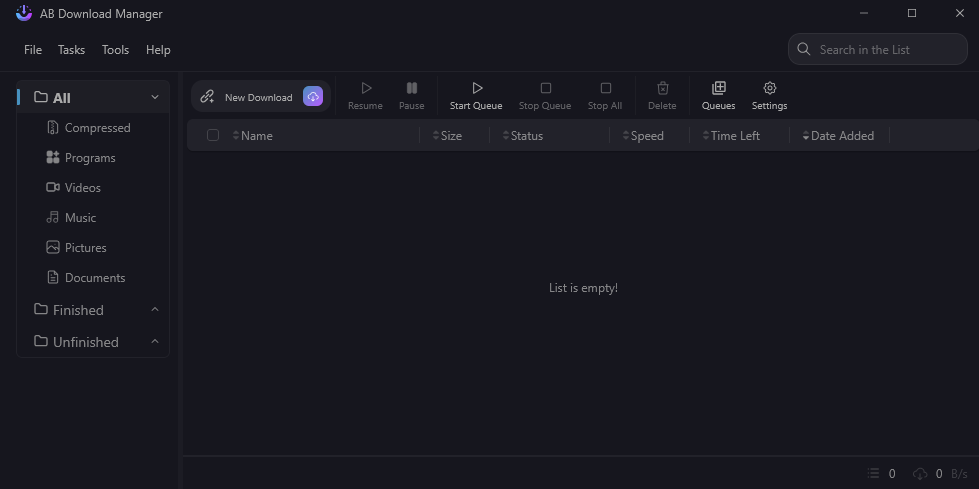Expand the Finished category
This screenshot has width=979, height=489.
click(x=155, y=310)
